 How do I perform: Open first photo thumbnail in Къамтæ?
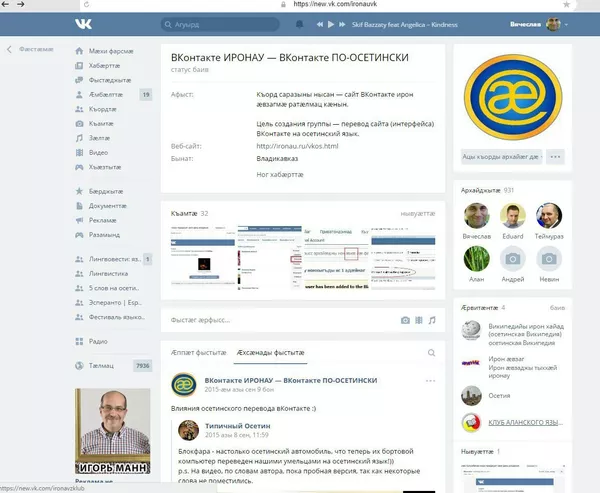point(202,258)
